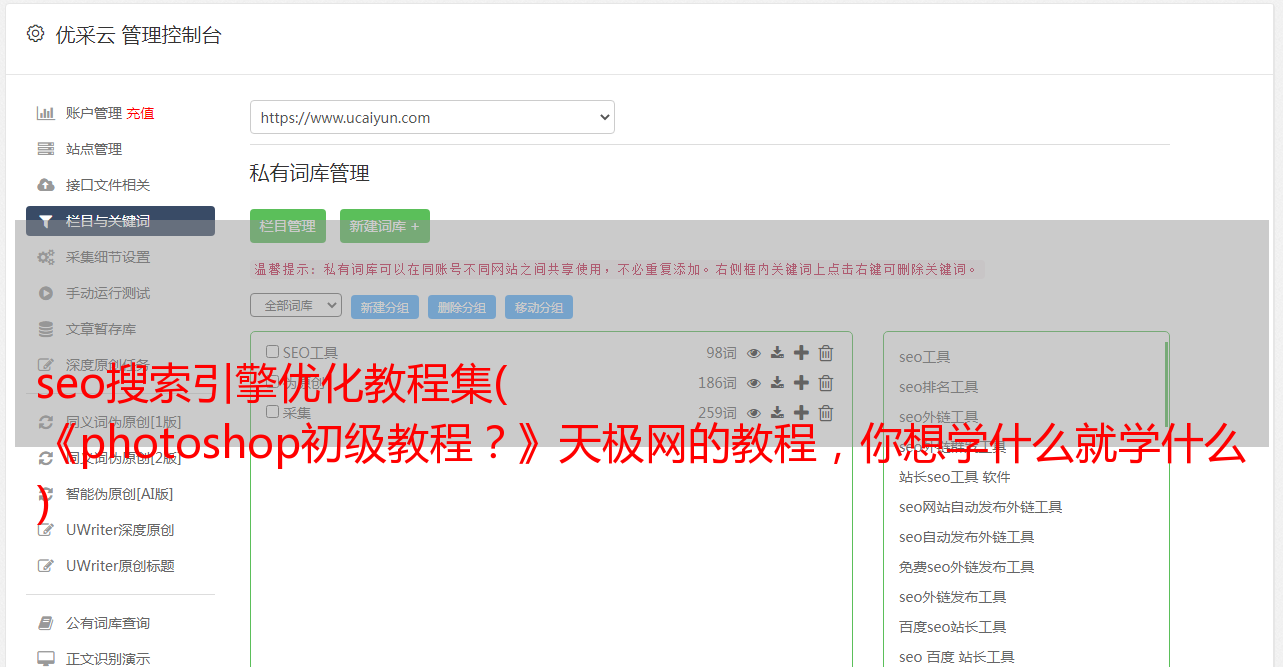The width and height of the screenshot is (1283, 667).
Task: Click the red 充值 link
Action: click(140, 113)
